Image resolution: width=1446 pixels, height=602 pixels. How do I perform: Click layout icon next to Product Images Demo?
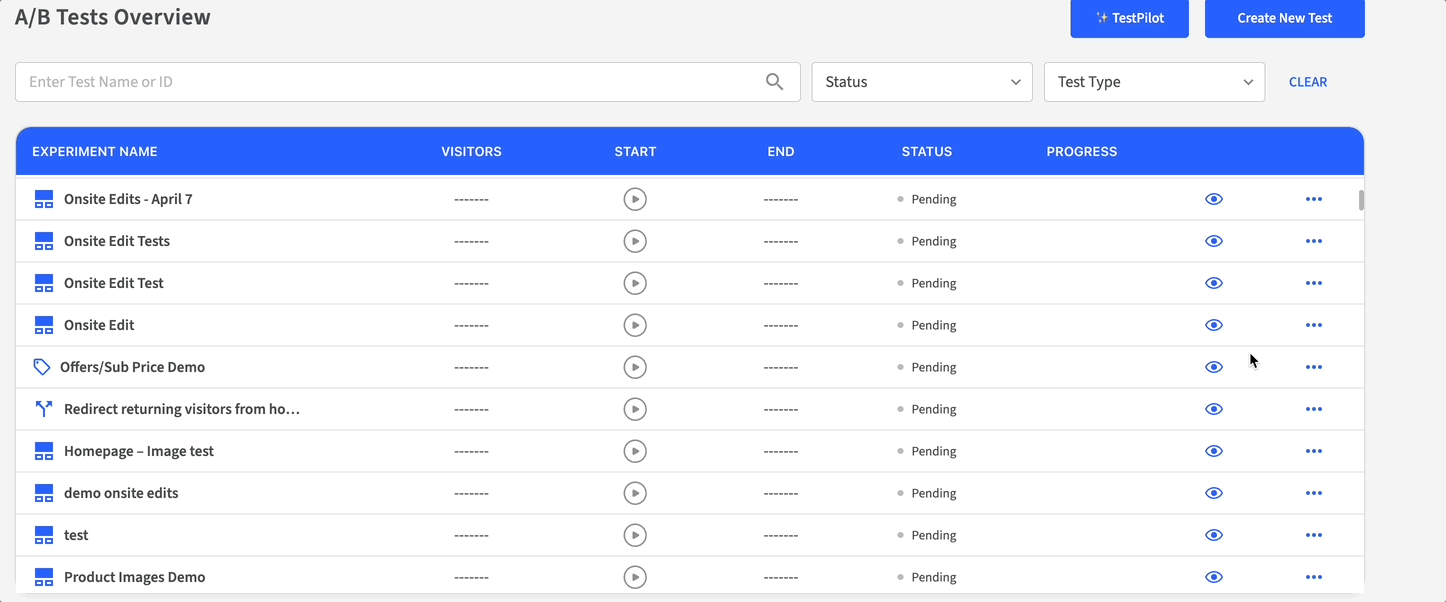pyautogui.click(x=44, y=577)
